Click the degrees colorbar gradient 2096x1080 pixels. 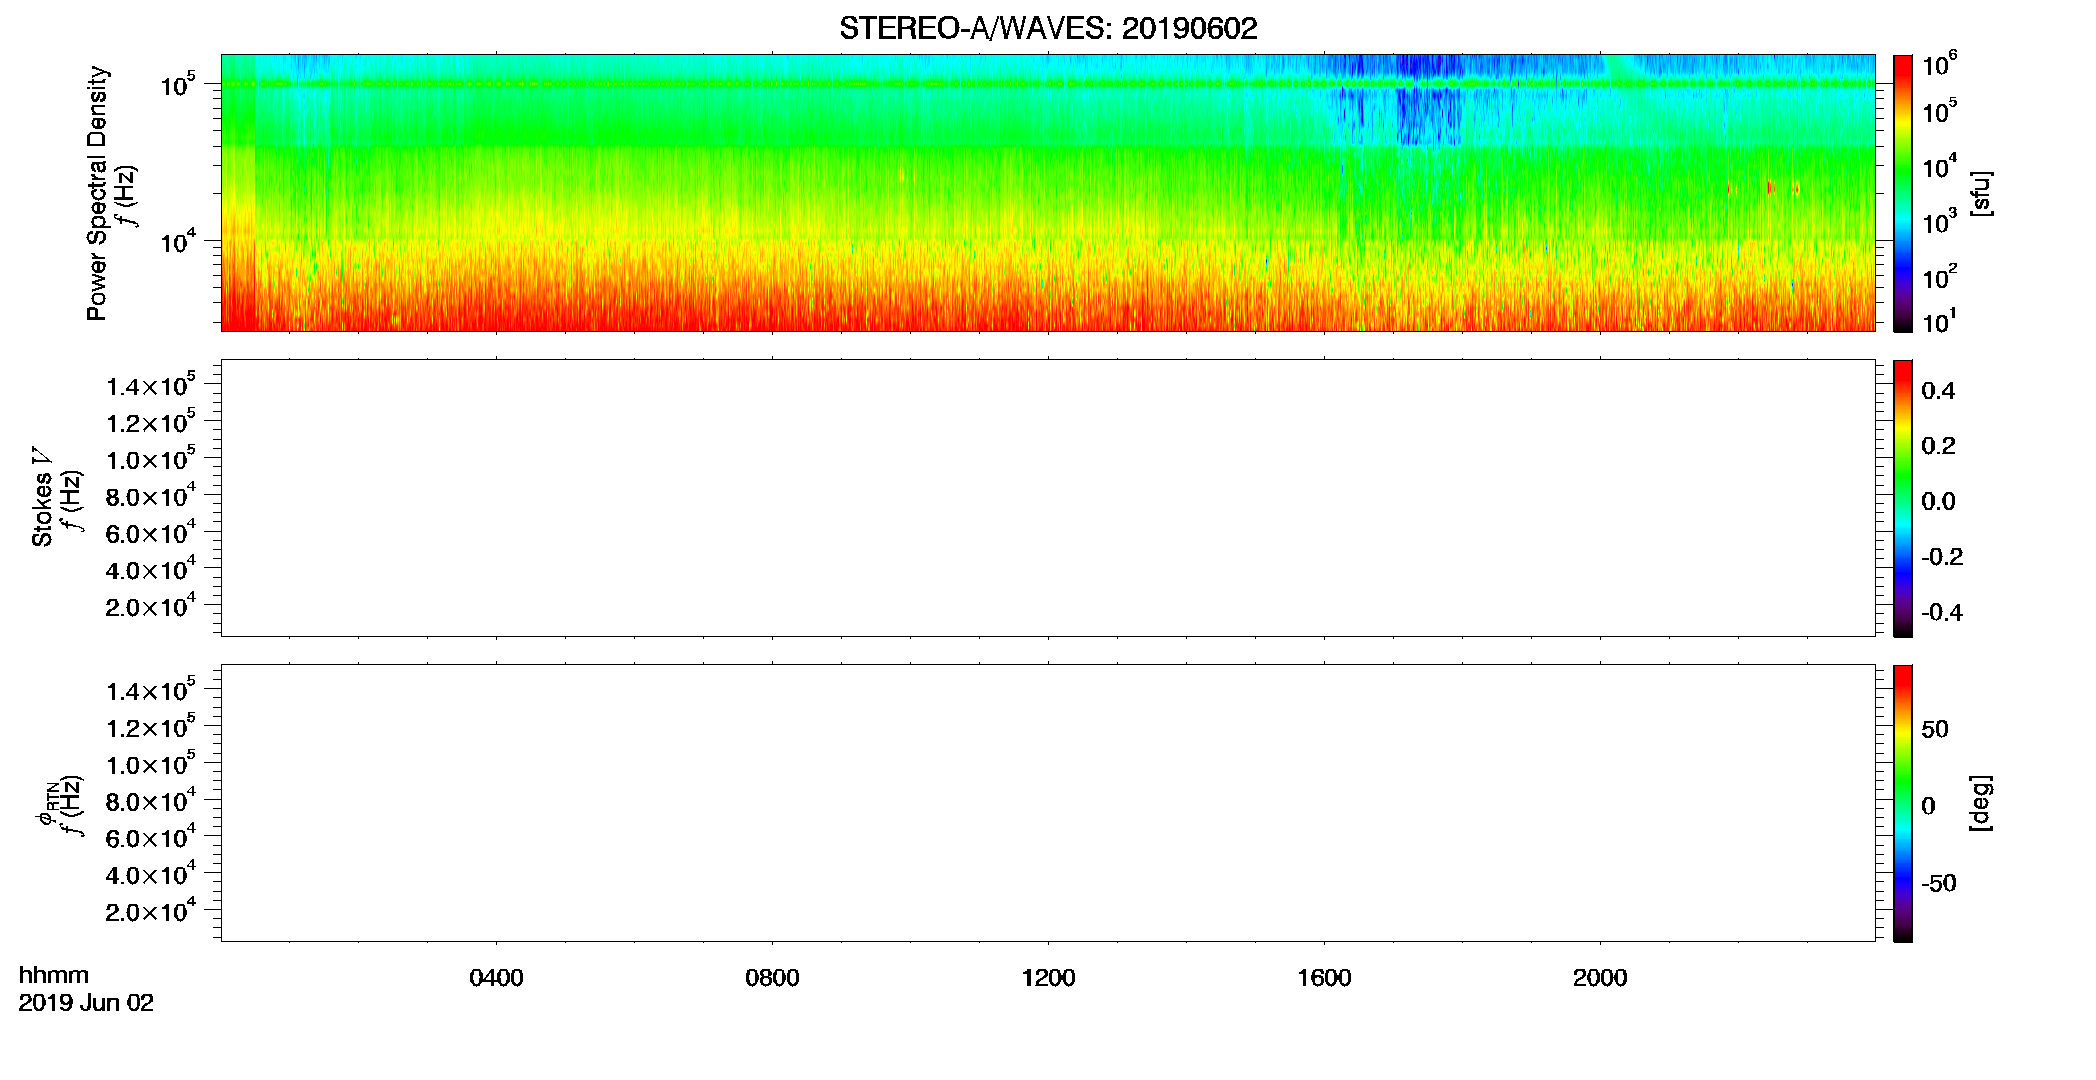tap(1903, 803)
